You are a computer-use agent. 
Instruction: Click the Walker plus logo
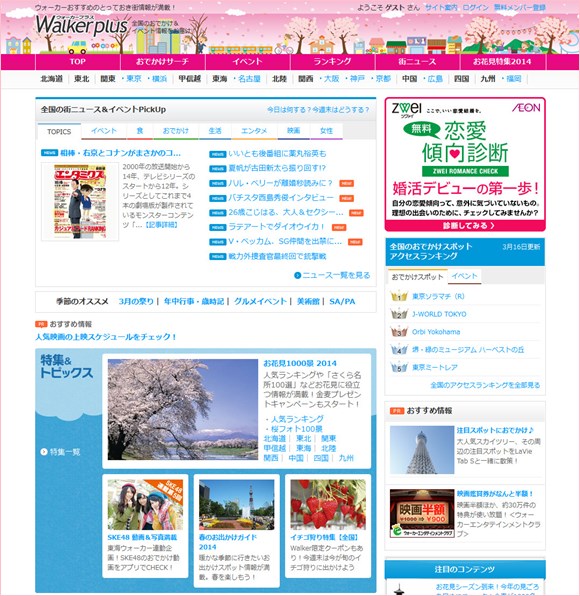tap(82, 25)
